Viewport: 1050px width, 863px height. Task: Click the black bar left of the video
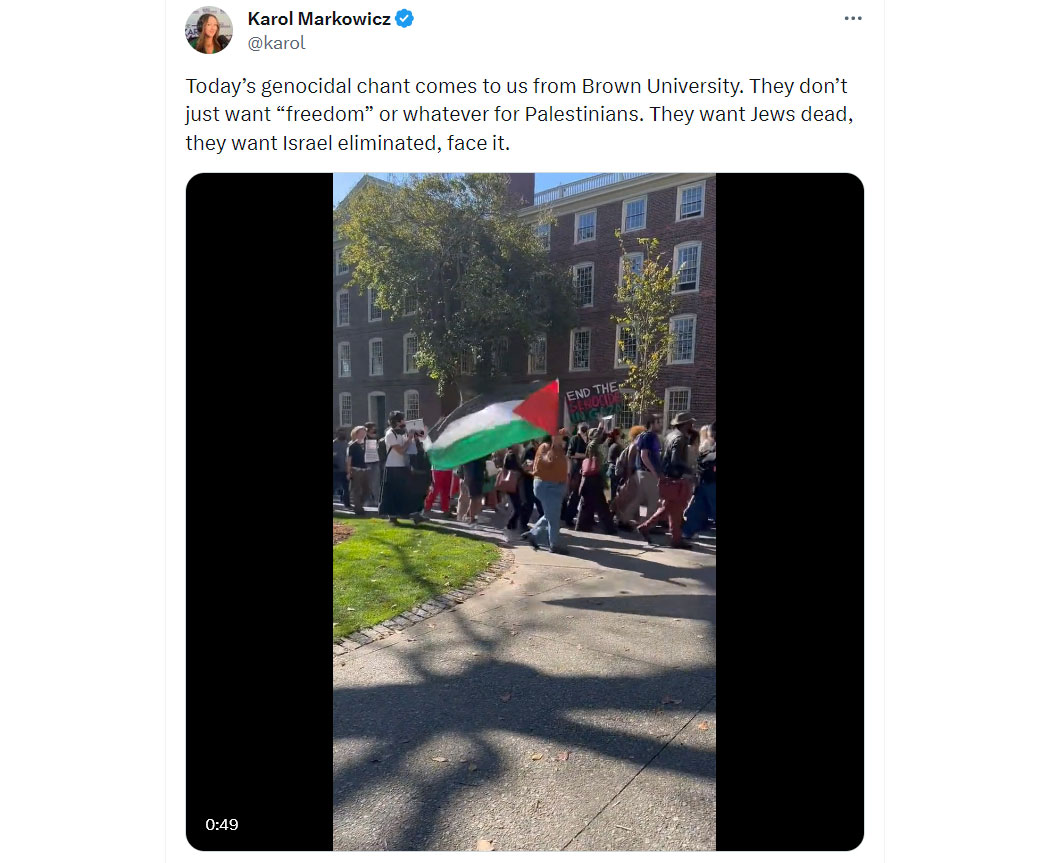(260, 512)
